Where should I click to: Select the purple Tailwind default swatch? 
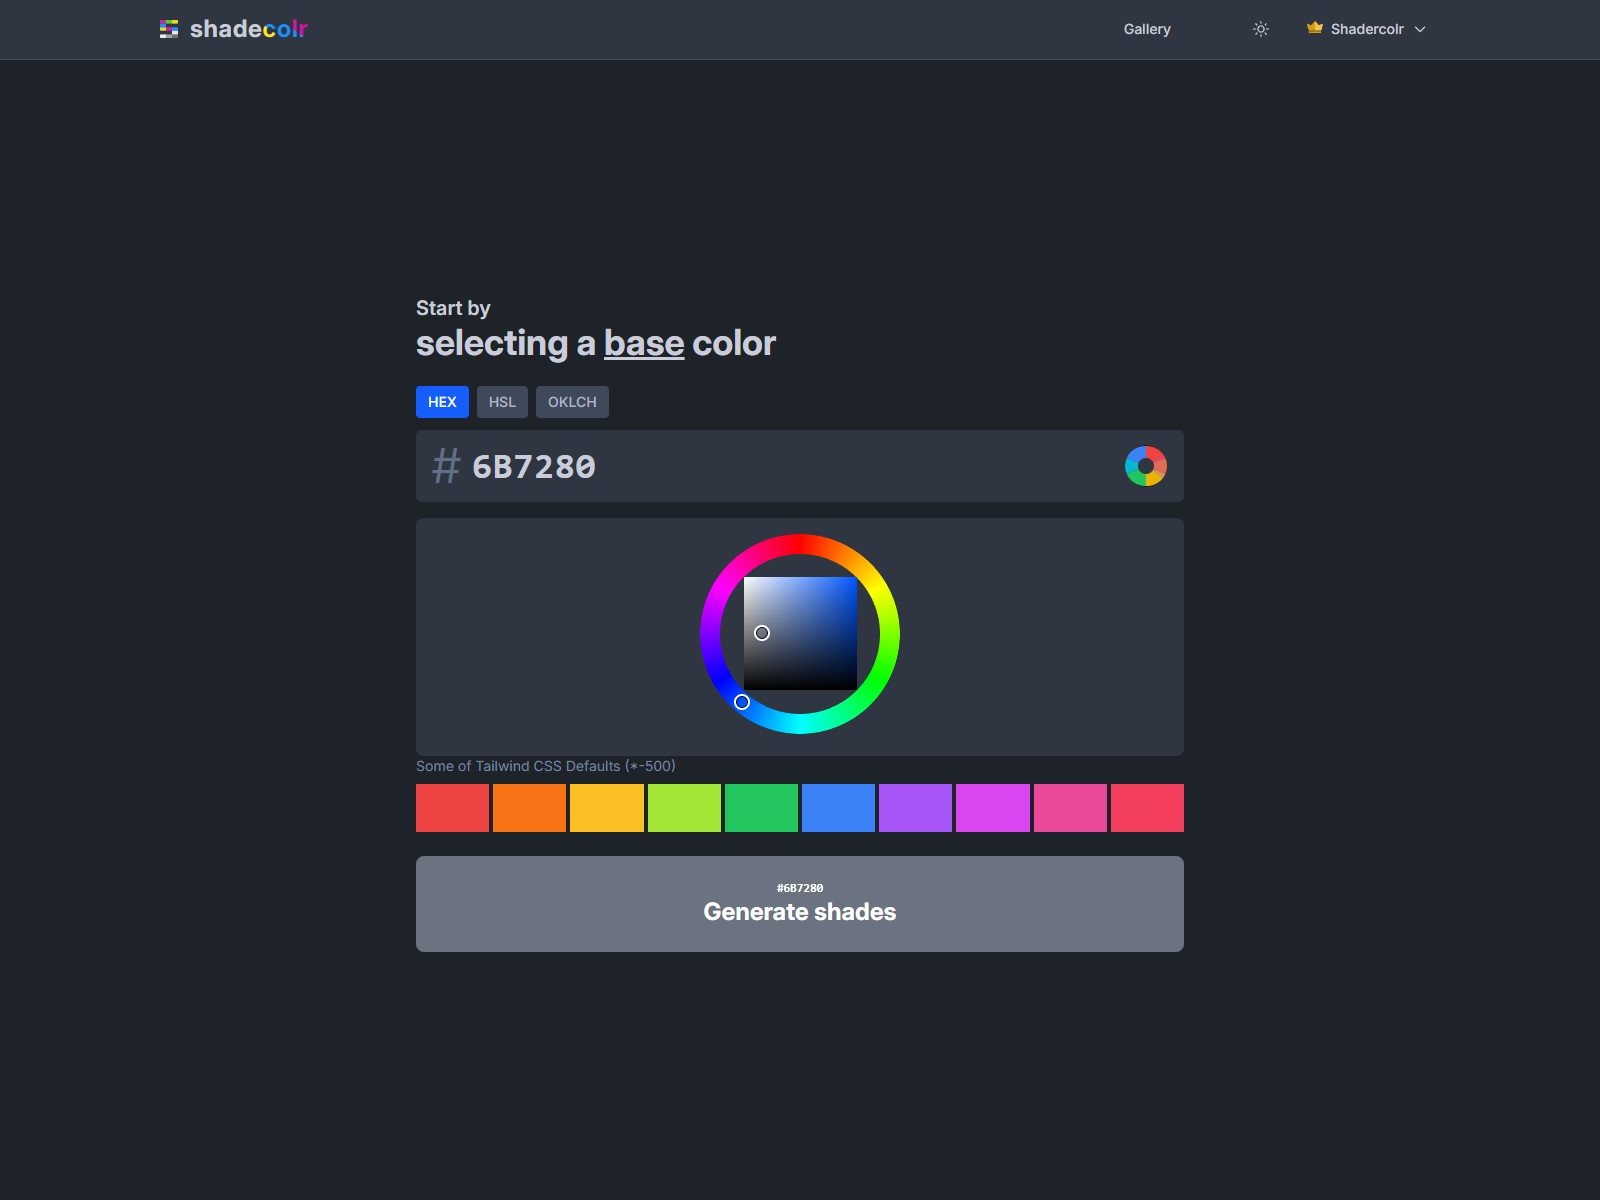click(x=916, y=807)
